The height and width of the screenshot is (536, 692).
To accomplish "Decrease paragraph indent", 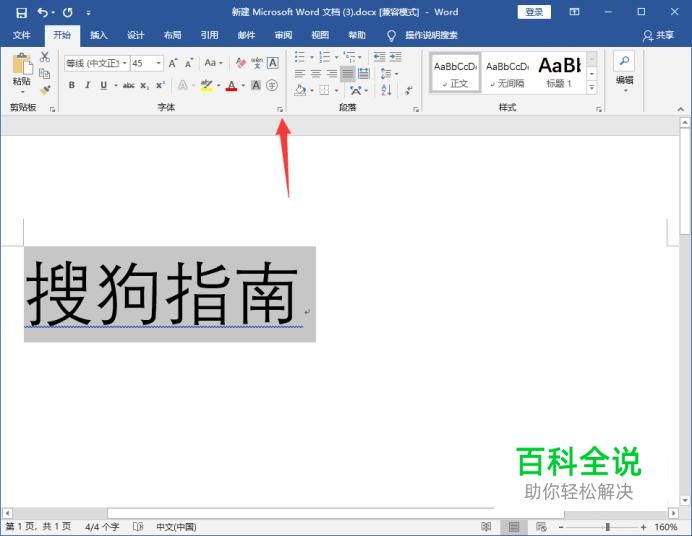I will [379, 56].
